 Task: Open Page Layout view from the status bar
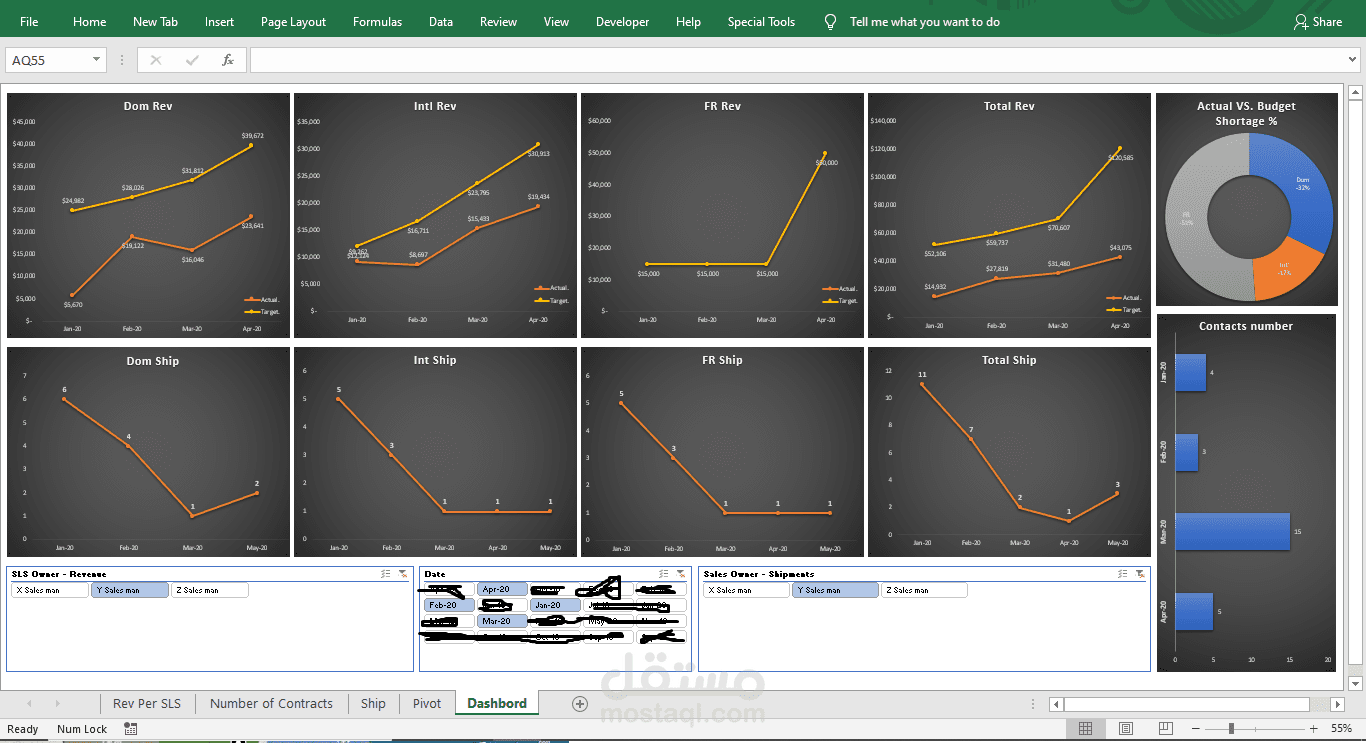point(1126,728)
